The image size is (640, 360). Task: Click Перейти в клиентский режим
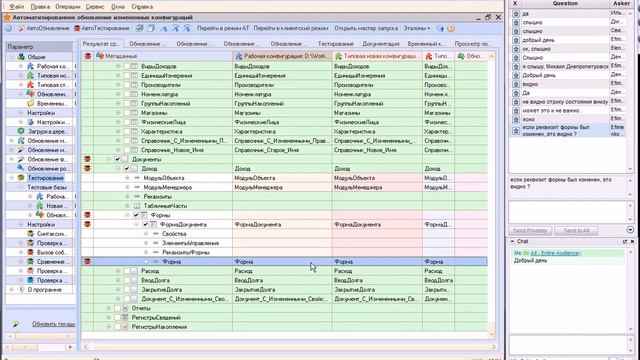[291, 29]
